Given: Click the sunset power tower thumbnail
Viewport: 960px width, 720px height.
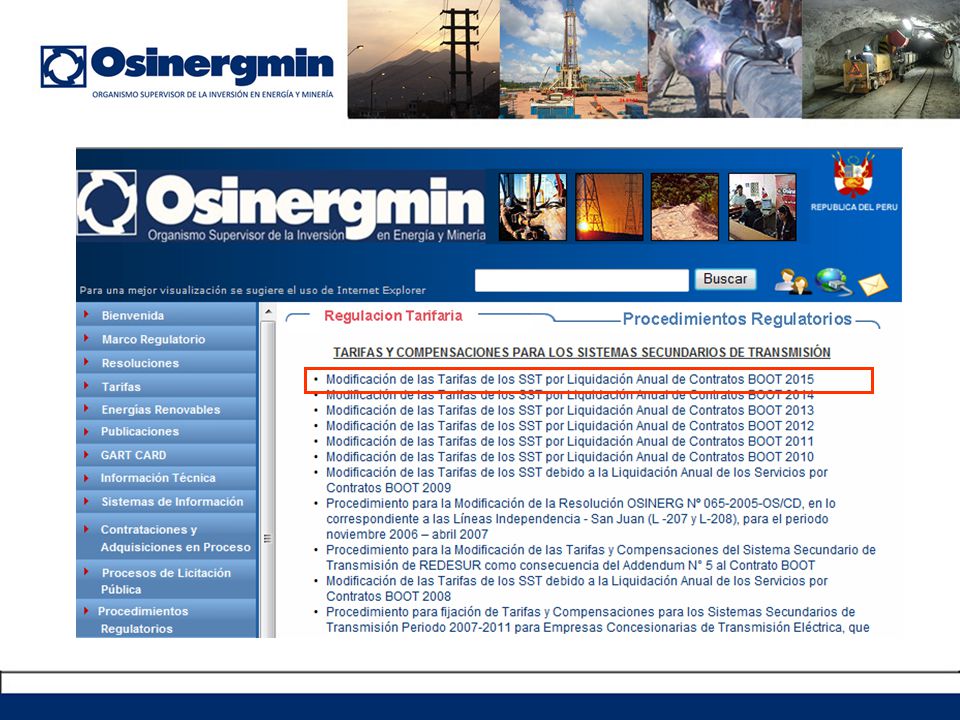Looking at the screenshot, I should tap(609, 207).
